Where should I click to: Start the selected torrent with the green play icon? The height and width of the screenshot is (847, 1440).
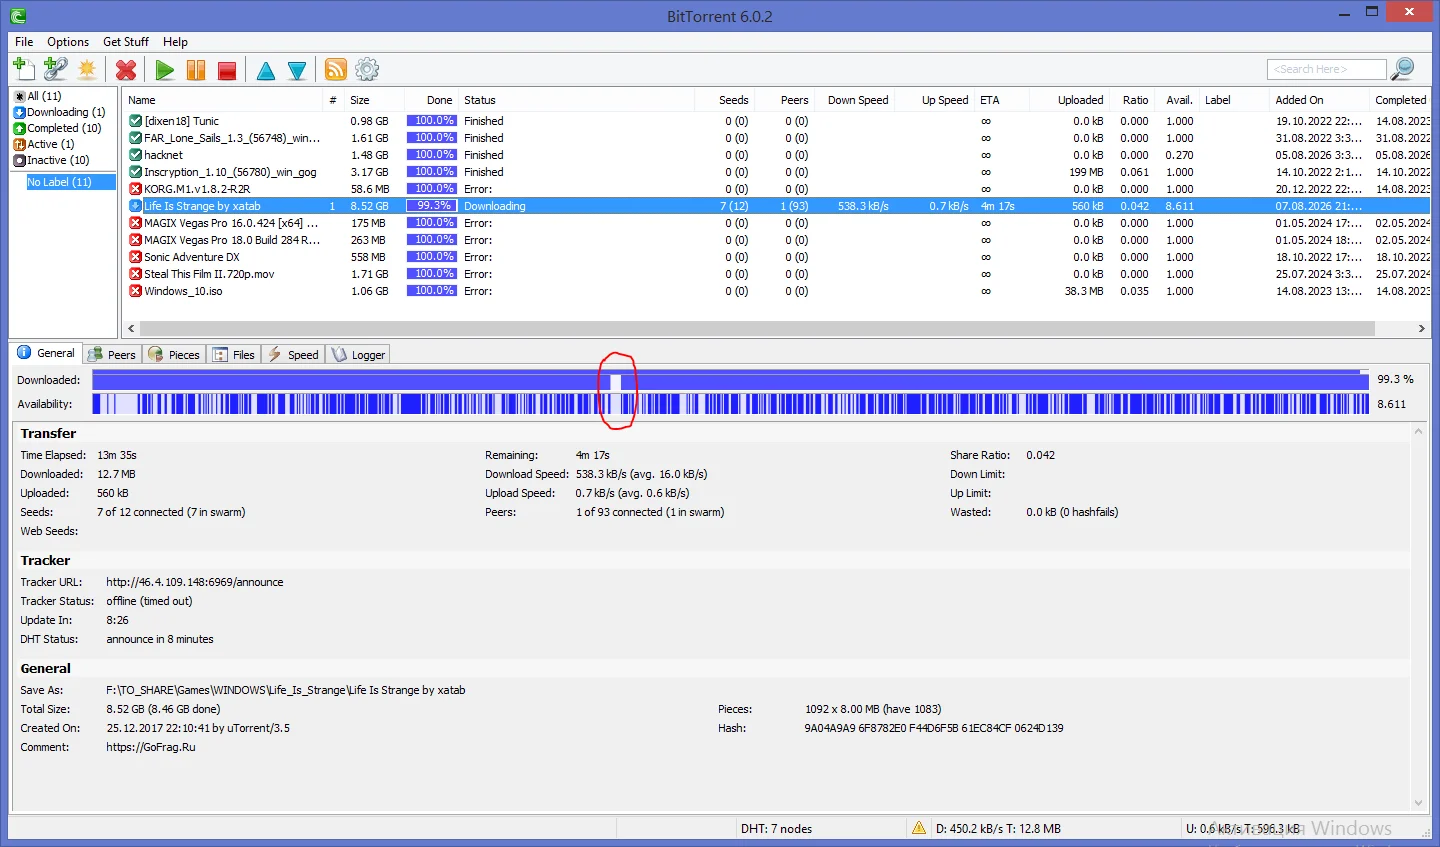pyautogui.click(x=165, y=70)
